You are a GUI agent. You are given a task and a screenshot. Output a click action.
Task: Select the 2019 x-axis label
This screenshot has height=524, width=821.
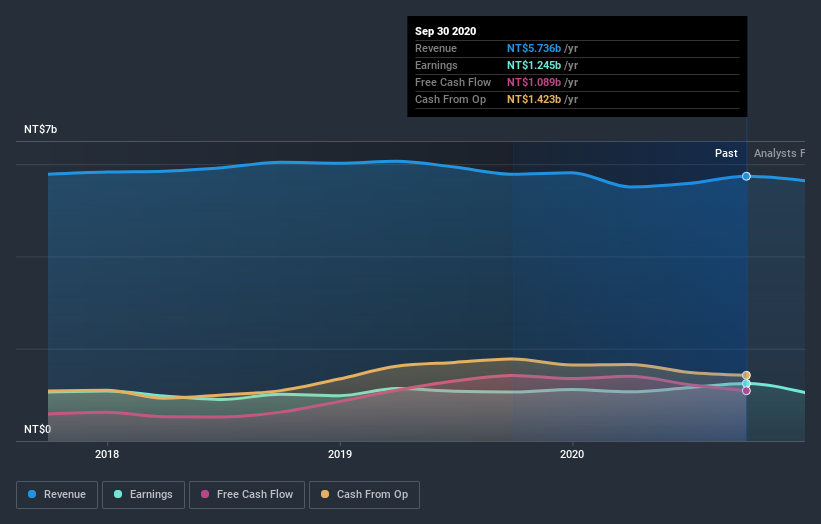340,454
